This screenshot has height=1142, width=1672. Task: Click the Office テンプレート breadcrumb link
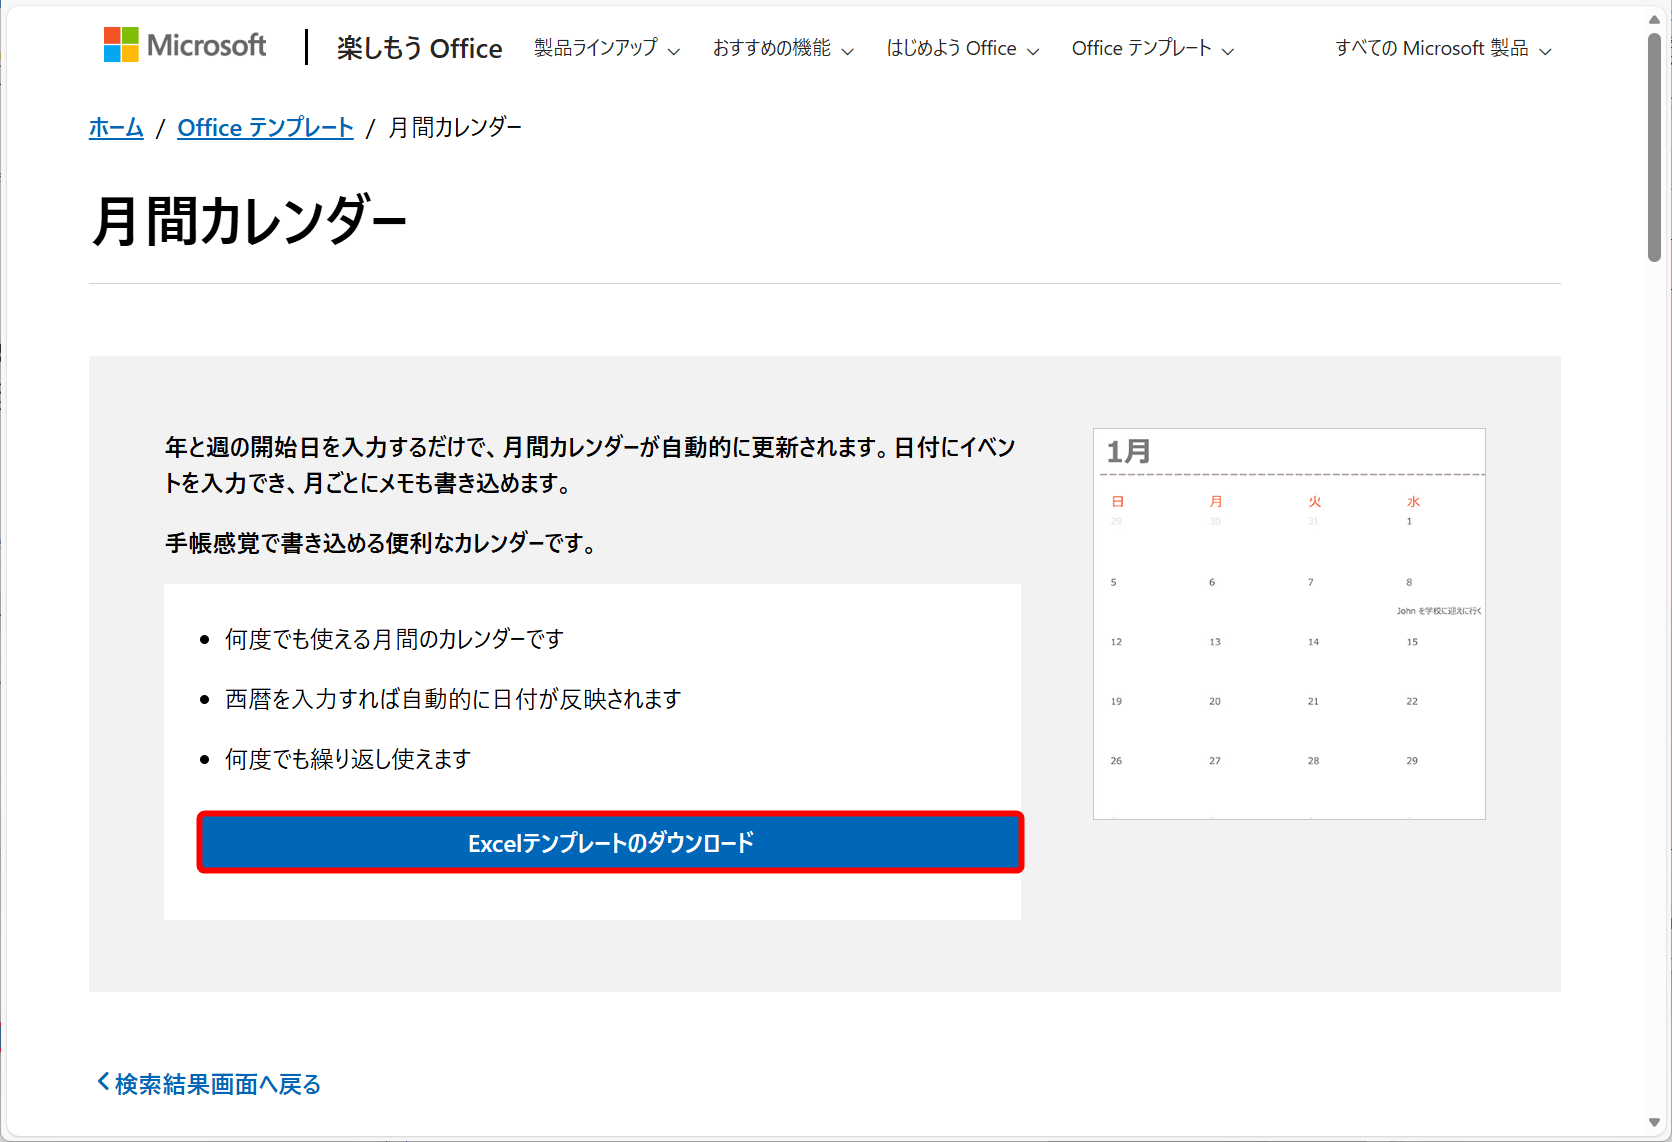(264, 127)
